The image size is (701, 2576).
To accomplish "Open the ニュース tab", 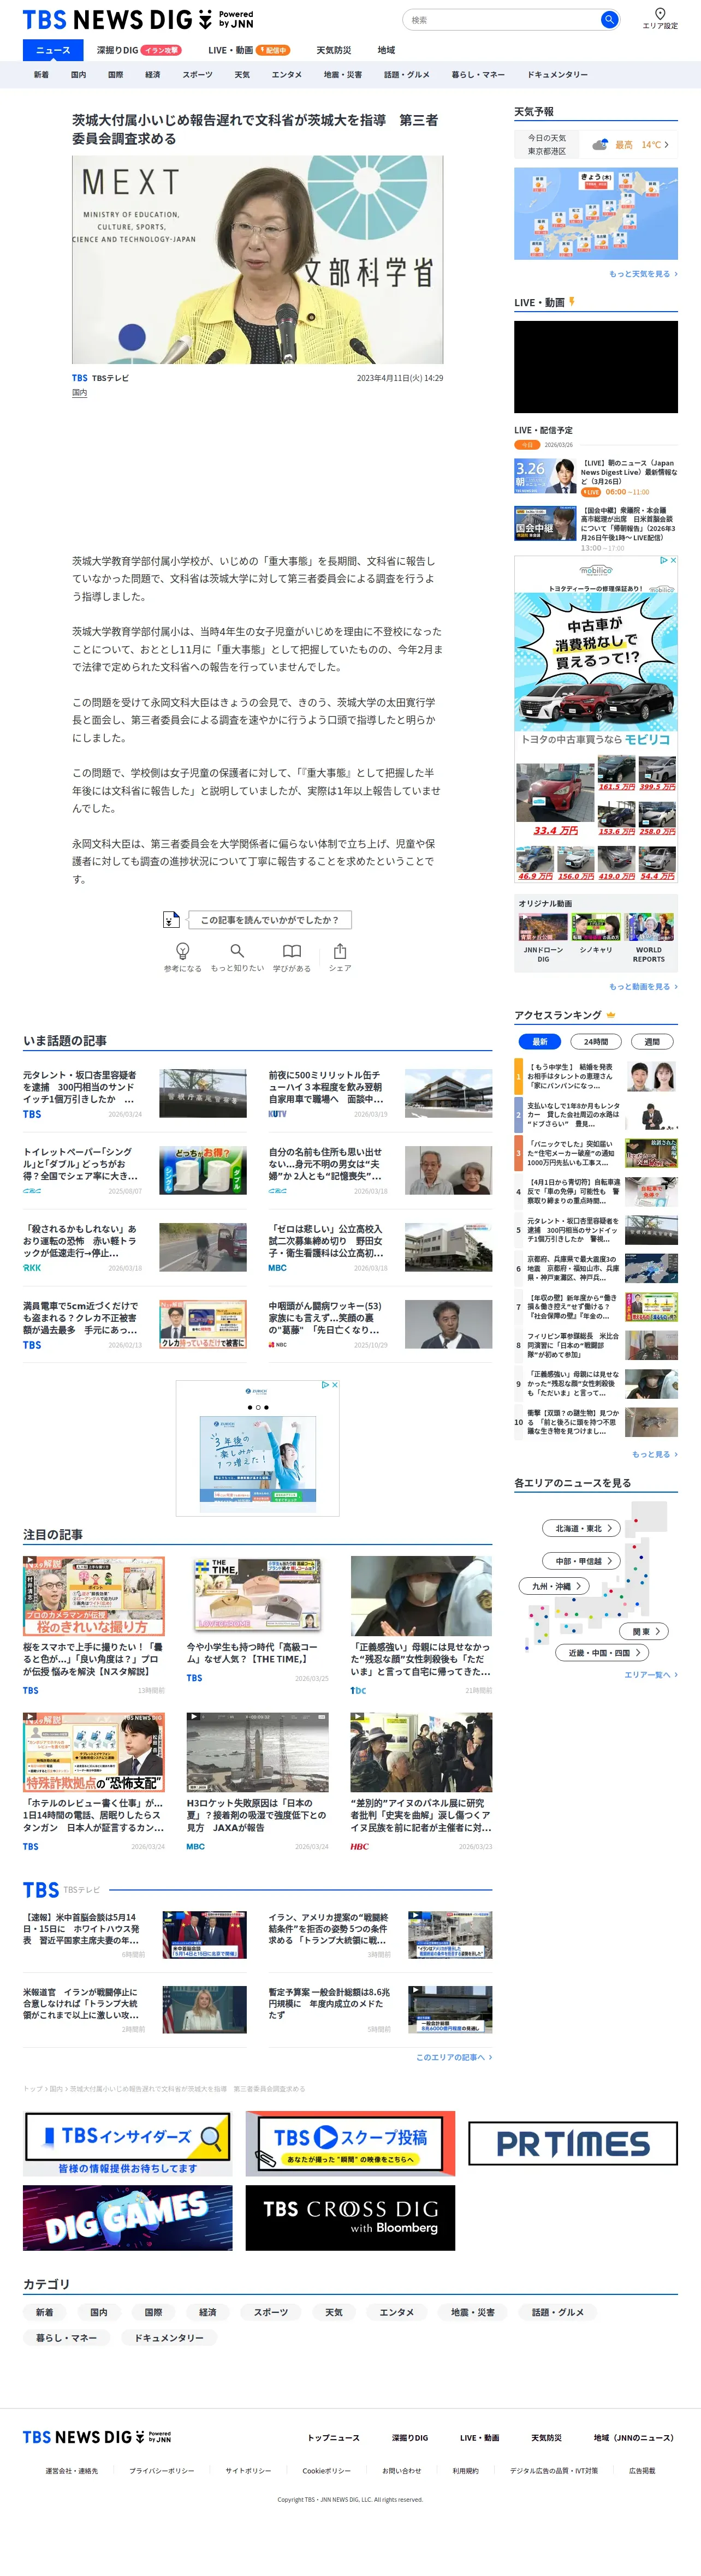I will pos(53,50).
